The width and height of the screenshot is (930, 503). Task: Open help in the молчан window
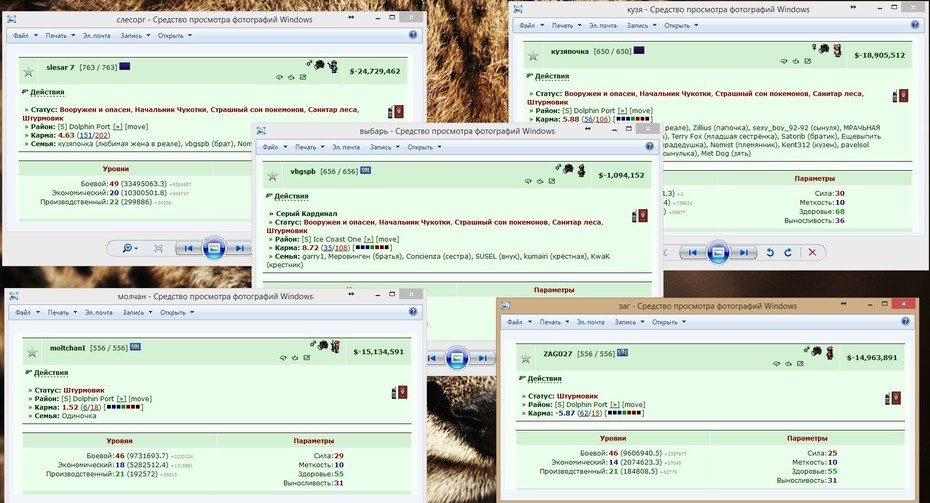tap(413, 311)
